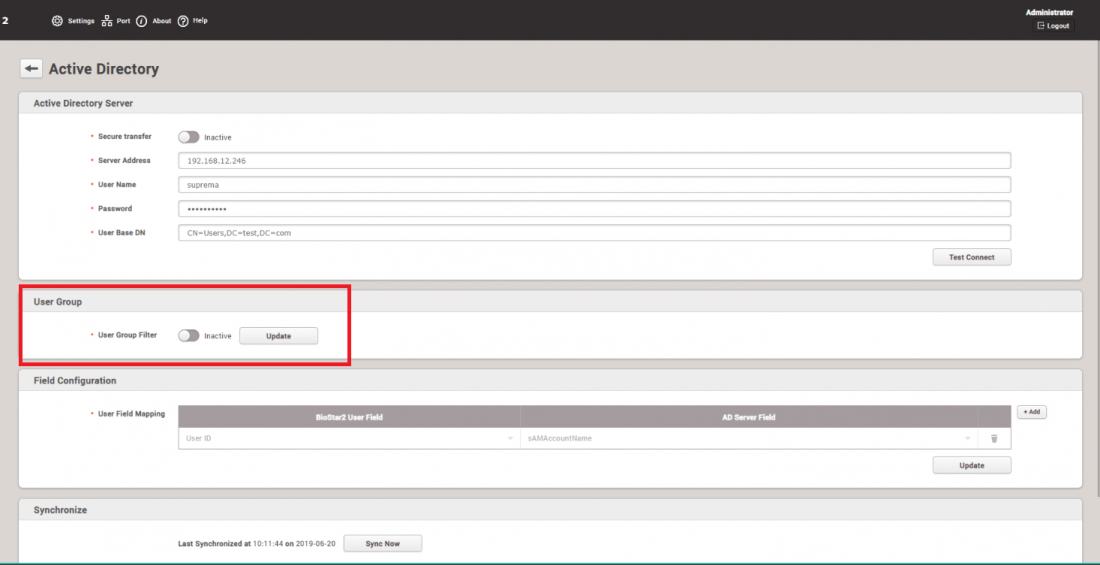Open the Settings menu
Viewport: 1100px width, 565px height.
click(x=81, y=21)
